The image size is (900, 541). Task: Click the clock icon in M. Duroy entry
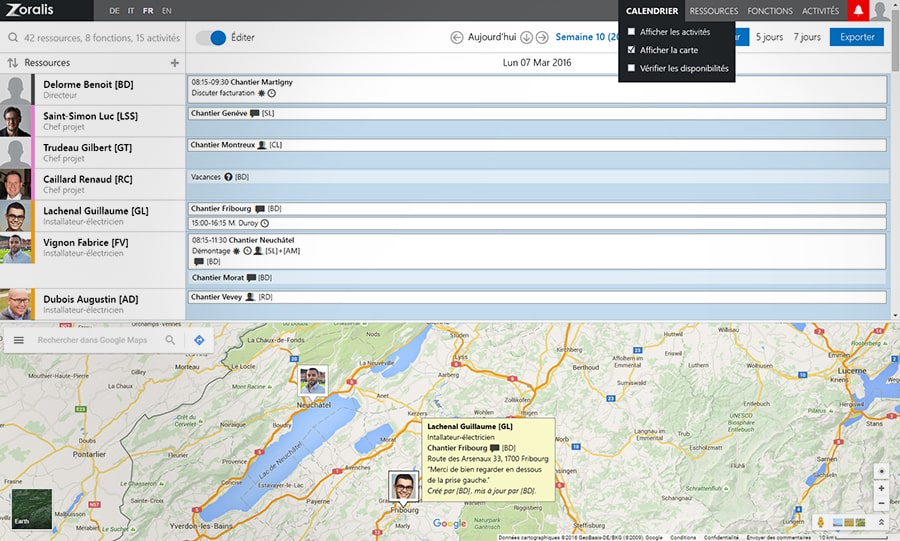tap(265, 223)
